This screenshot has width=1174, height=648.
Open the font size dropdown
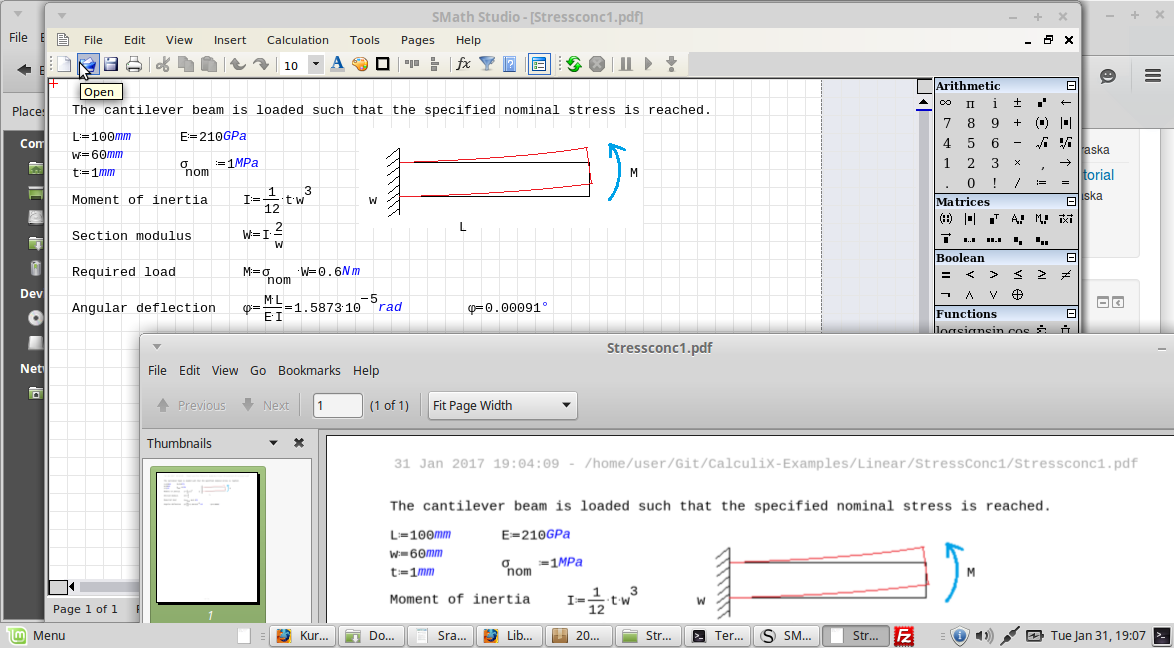pyautogui.click(x=316, y=64)
